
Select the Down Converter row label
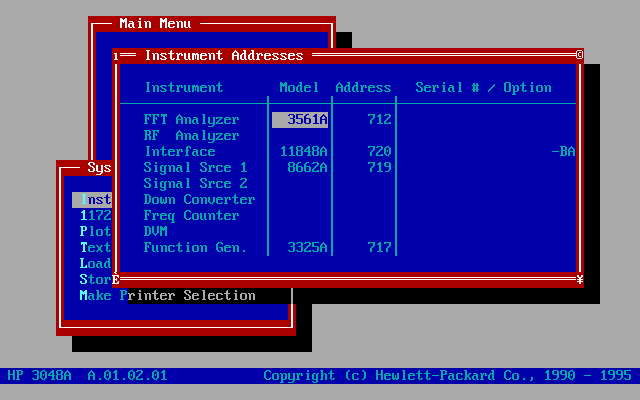(x=200, y=199)
